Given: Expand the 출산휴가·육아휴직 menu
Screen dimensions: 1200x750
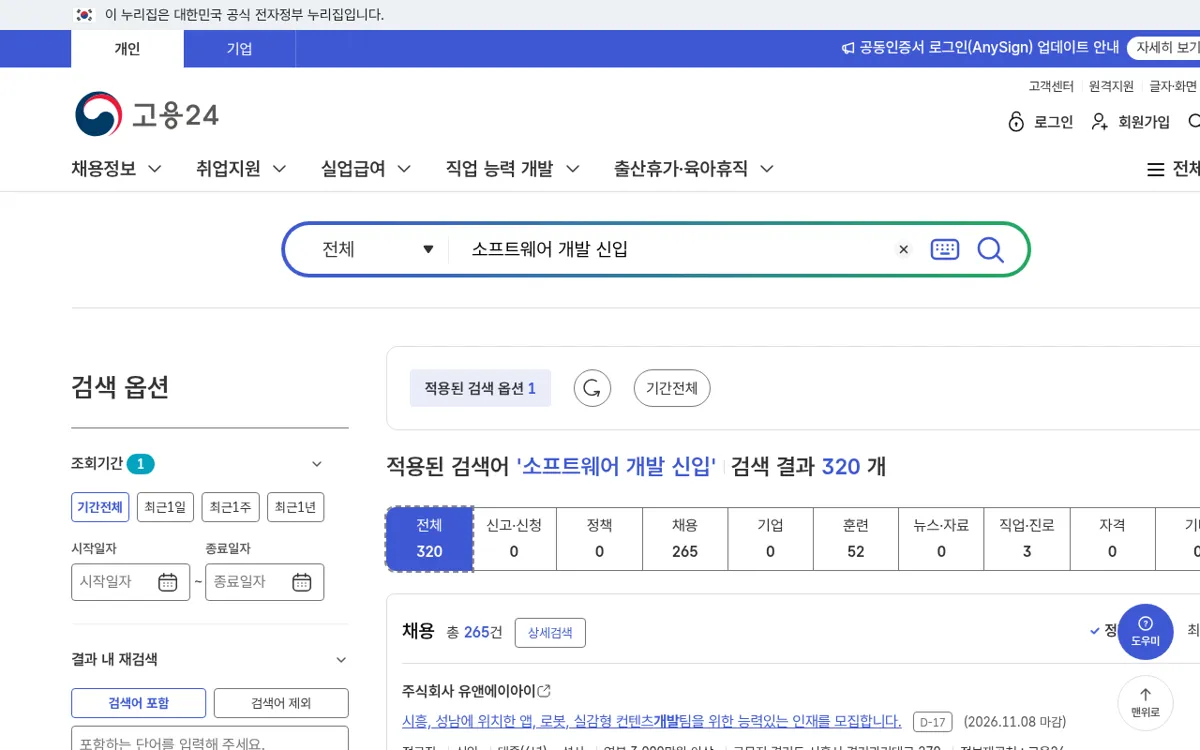Looking at the screenshot, I should click(694, 169).
